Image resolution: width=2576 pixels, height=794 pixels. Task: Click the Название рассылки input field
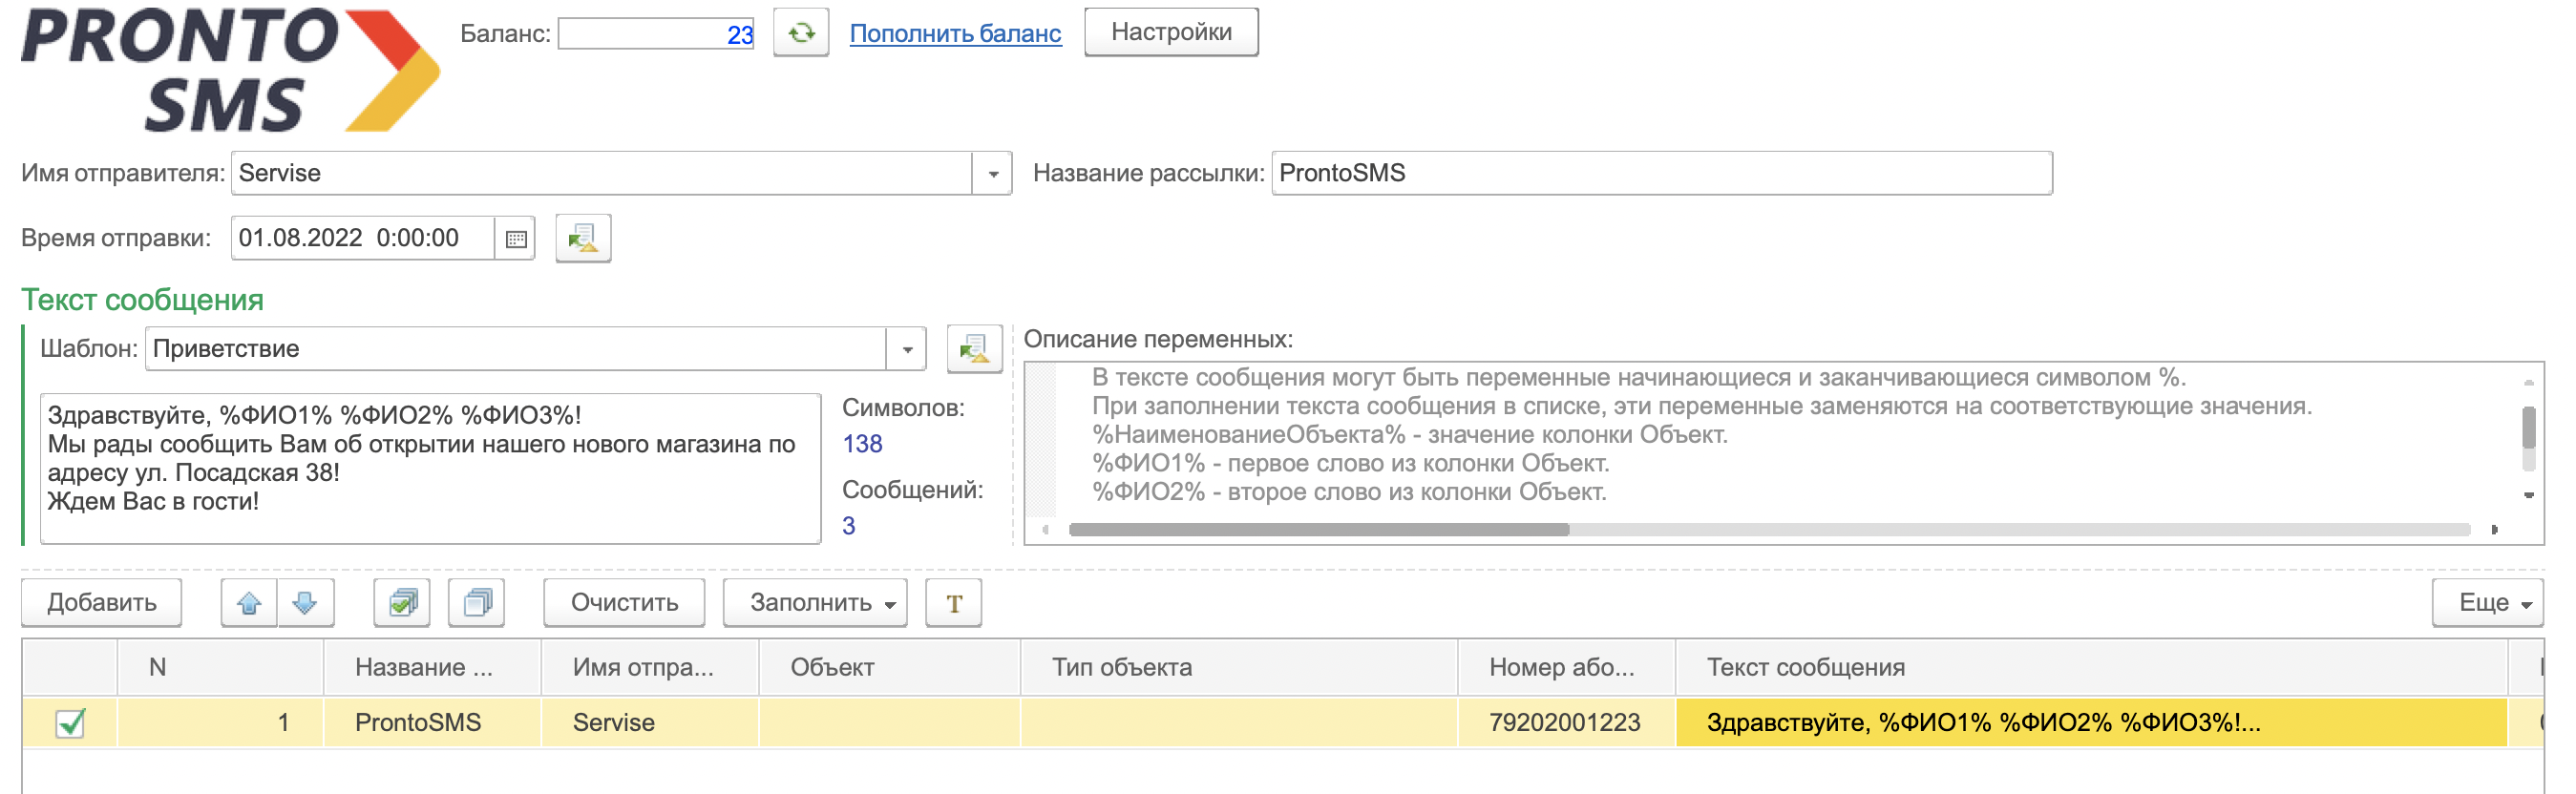click(x=1662, y=174)
